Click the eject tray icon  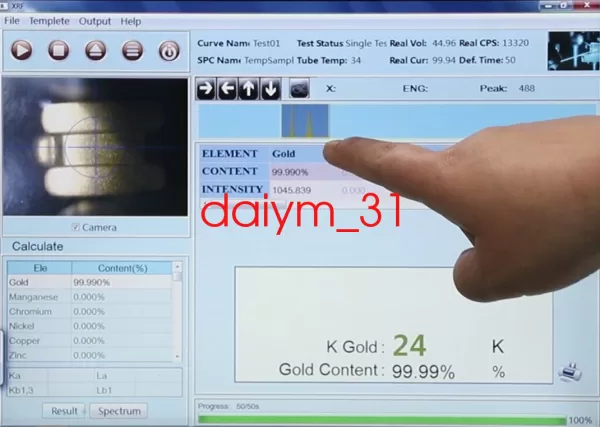point(95,50)
